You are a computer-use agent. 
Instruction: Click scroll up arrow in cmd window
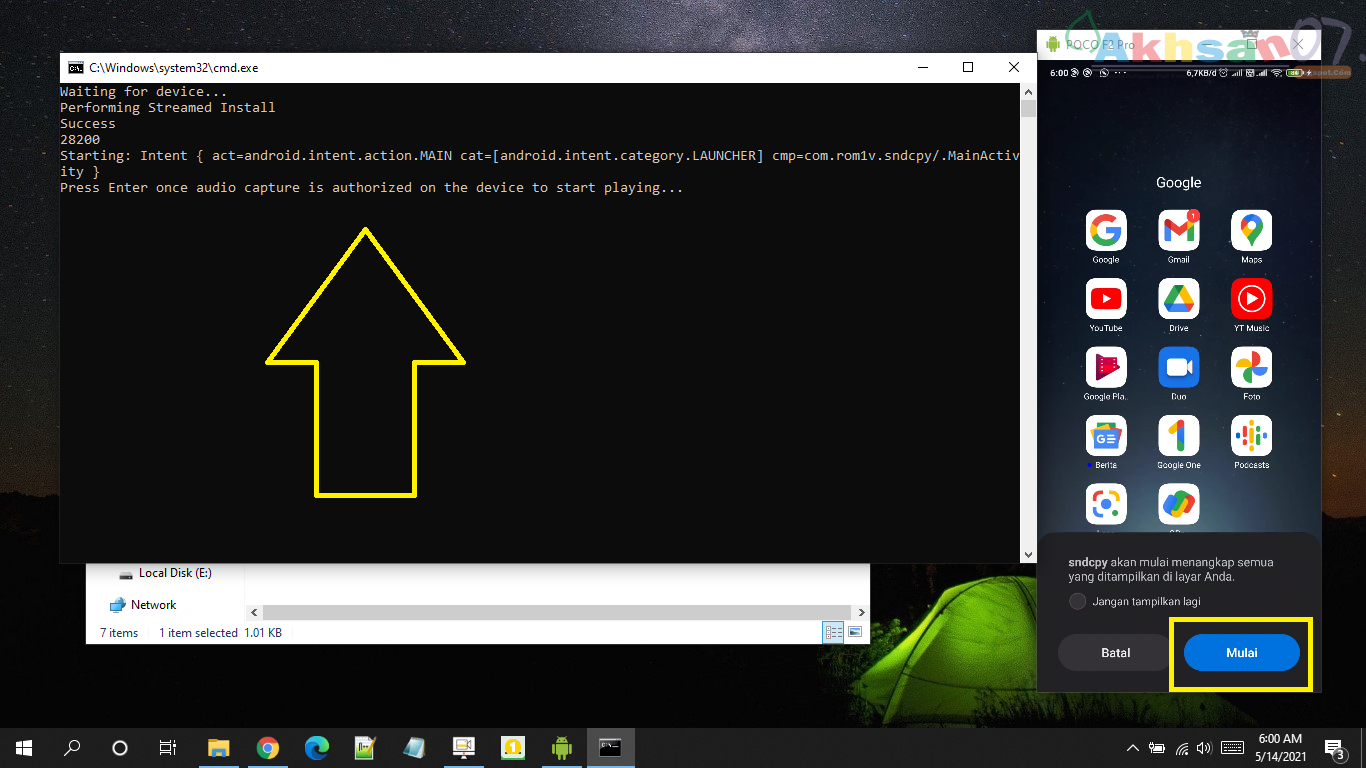coord(1028,91)
